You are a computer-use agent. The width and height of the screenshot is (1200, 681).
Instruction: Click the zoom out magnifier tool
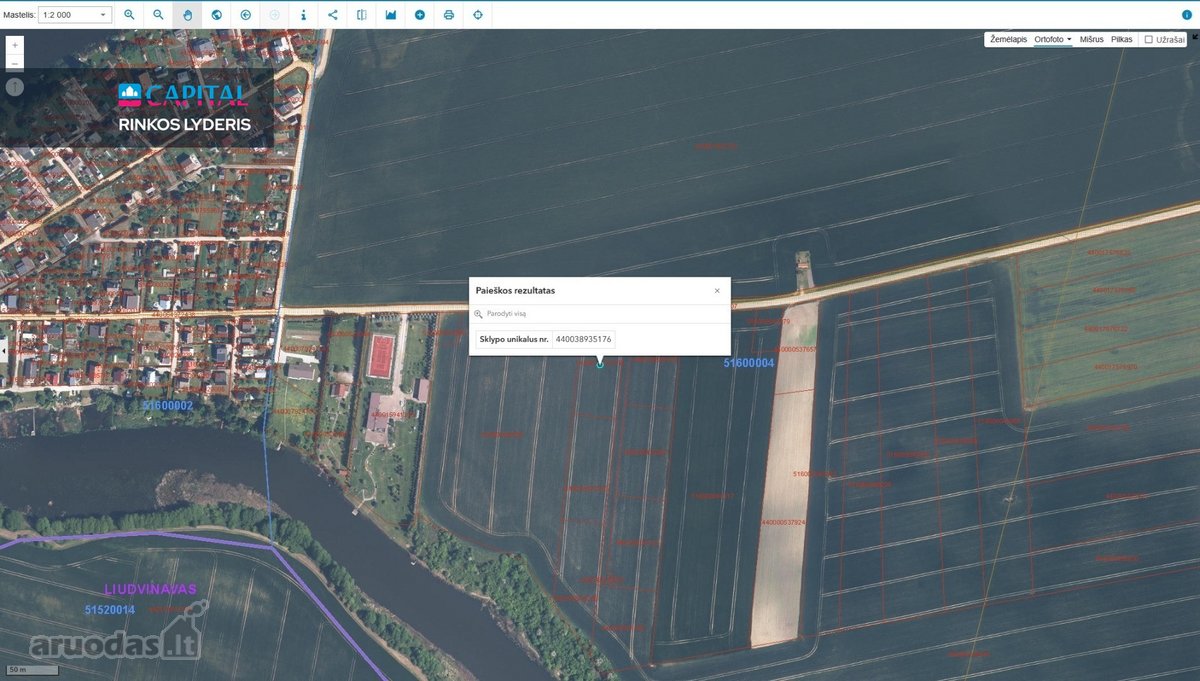pyautogui.click(x=158, y=15)
